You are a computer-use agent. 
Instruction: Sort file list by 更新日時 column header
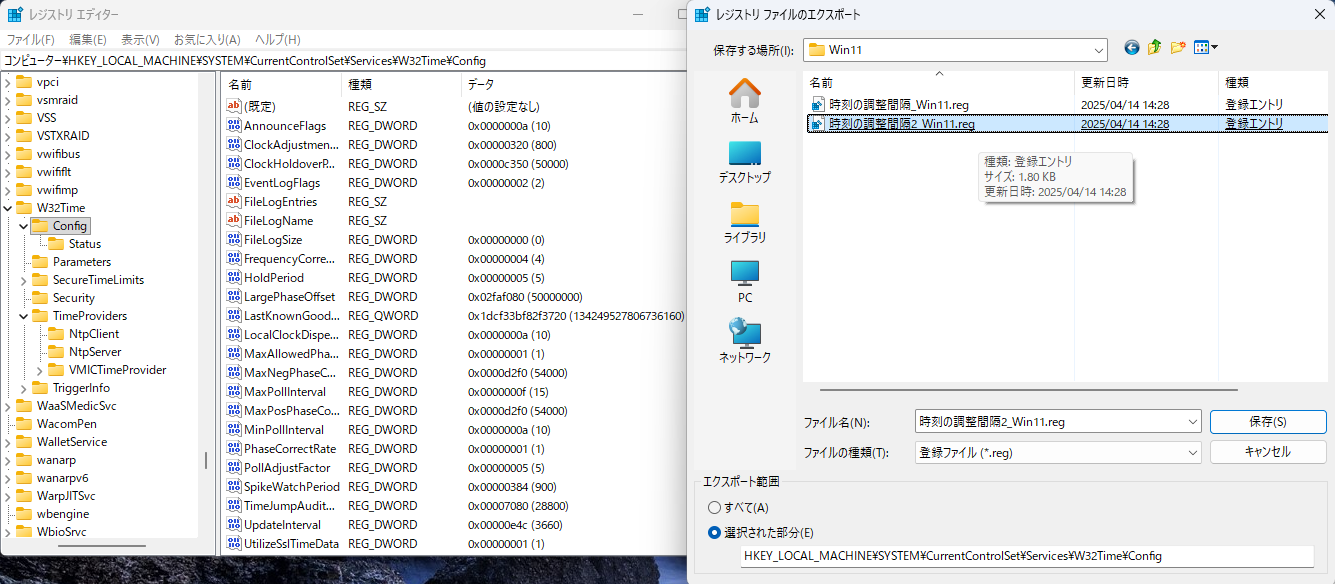coord(1147,82)
